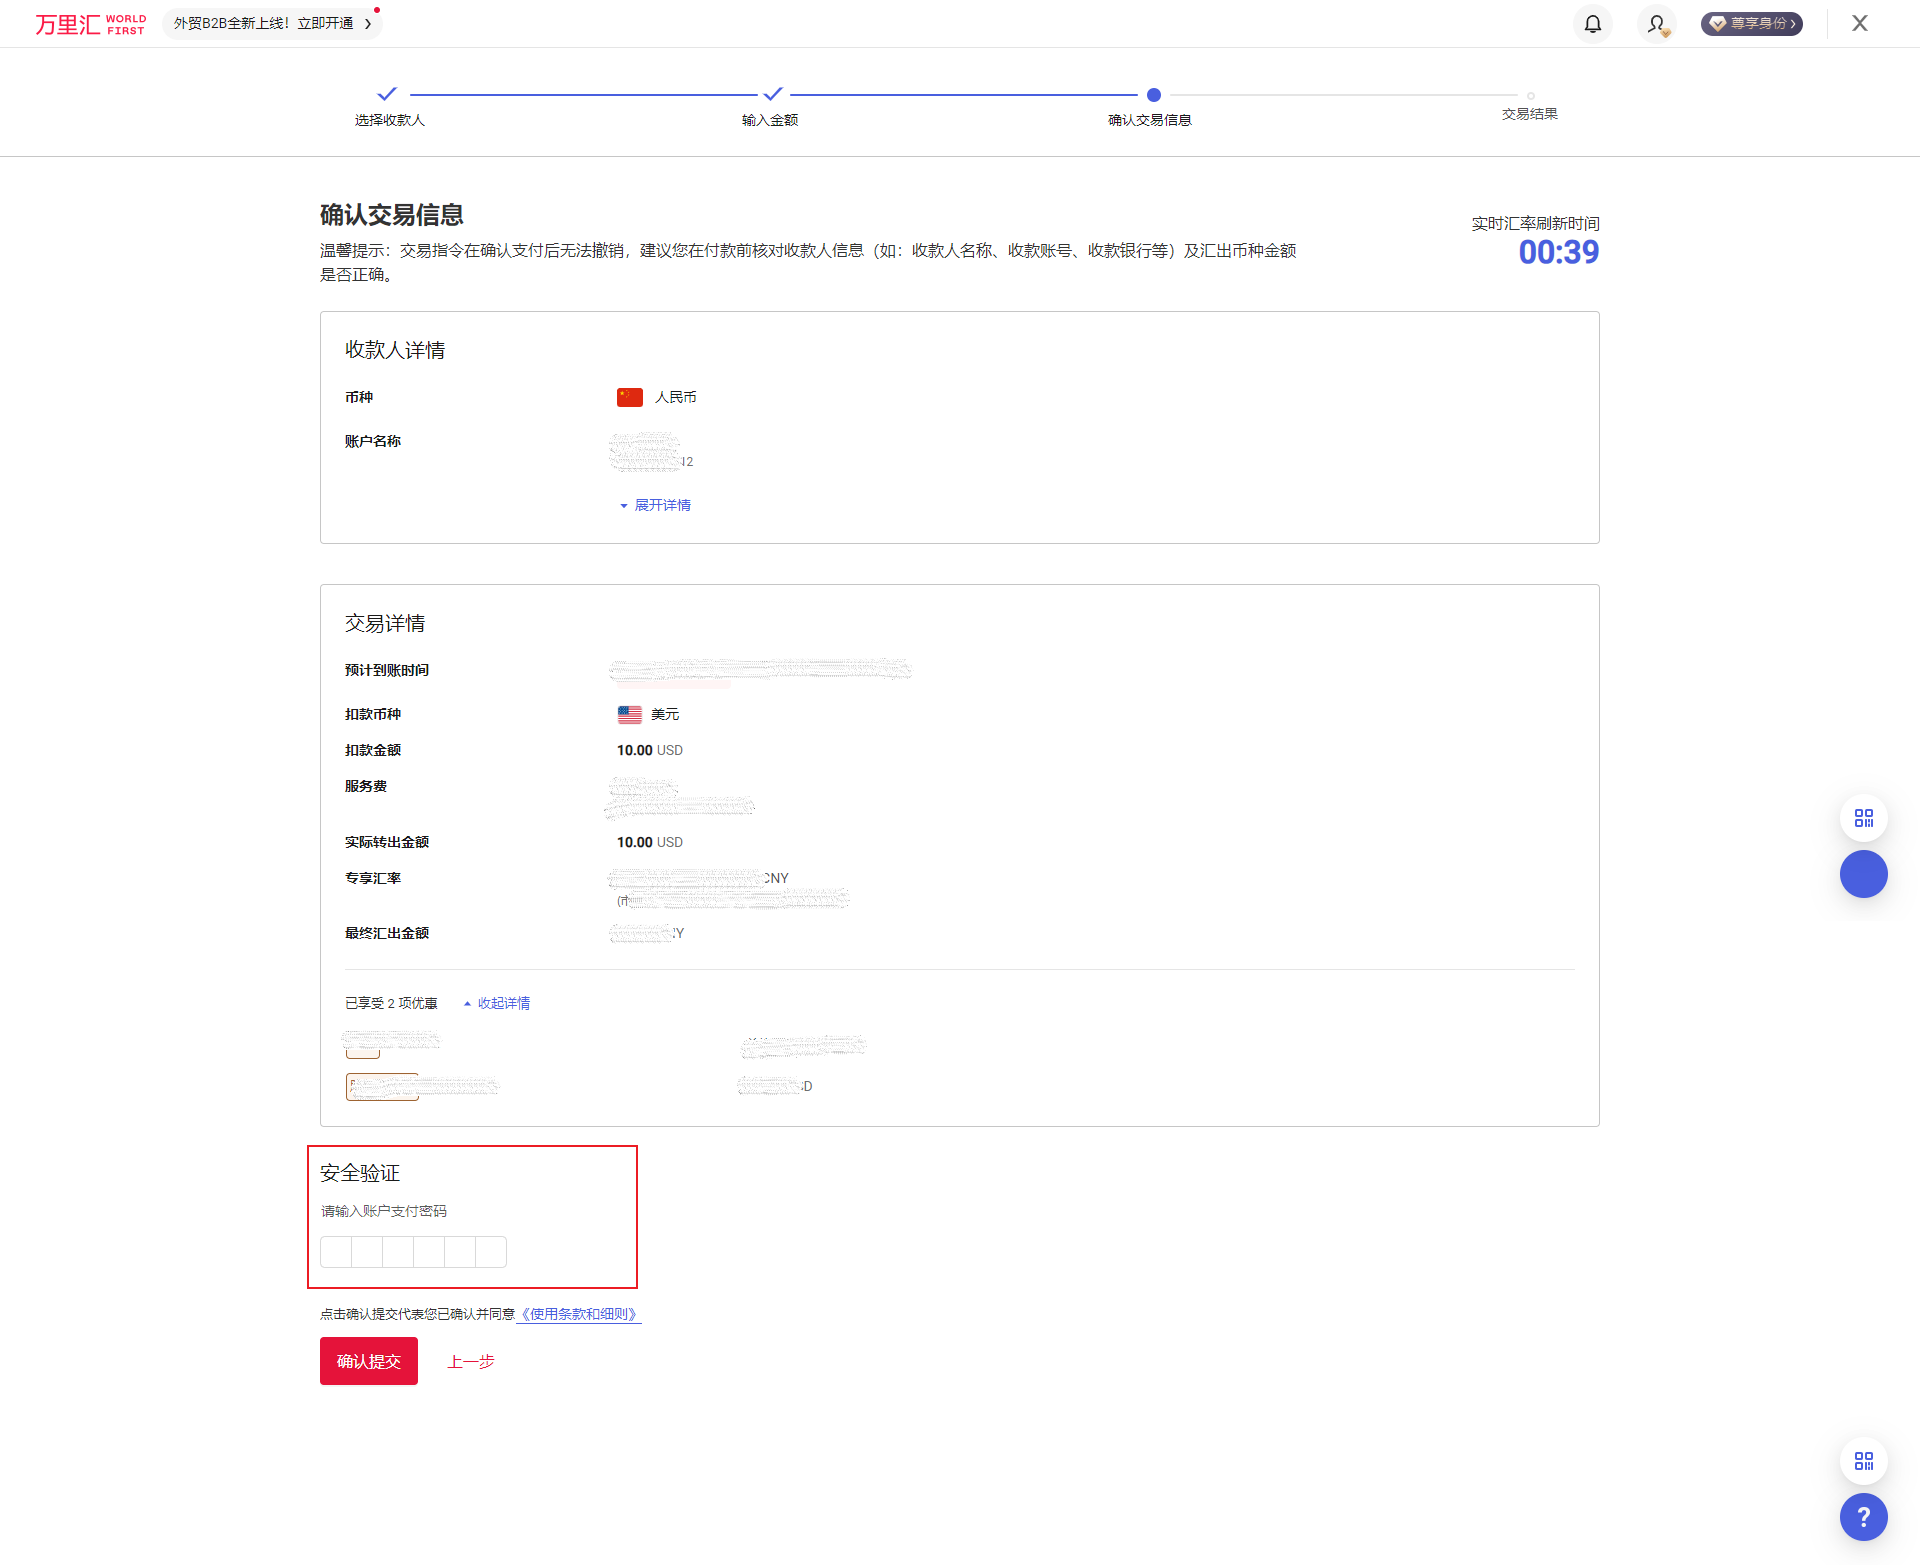Click the WorldFirst 万里汇 logo
1920x1566 pixels.
pos(88,22)
